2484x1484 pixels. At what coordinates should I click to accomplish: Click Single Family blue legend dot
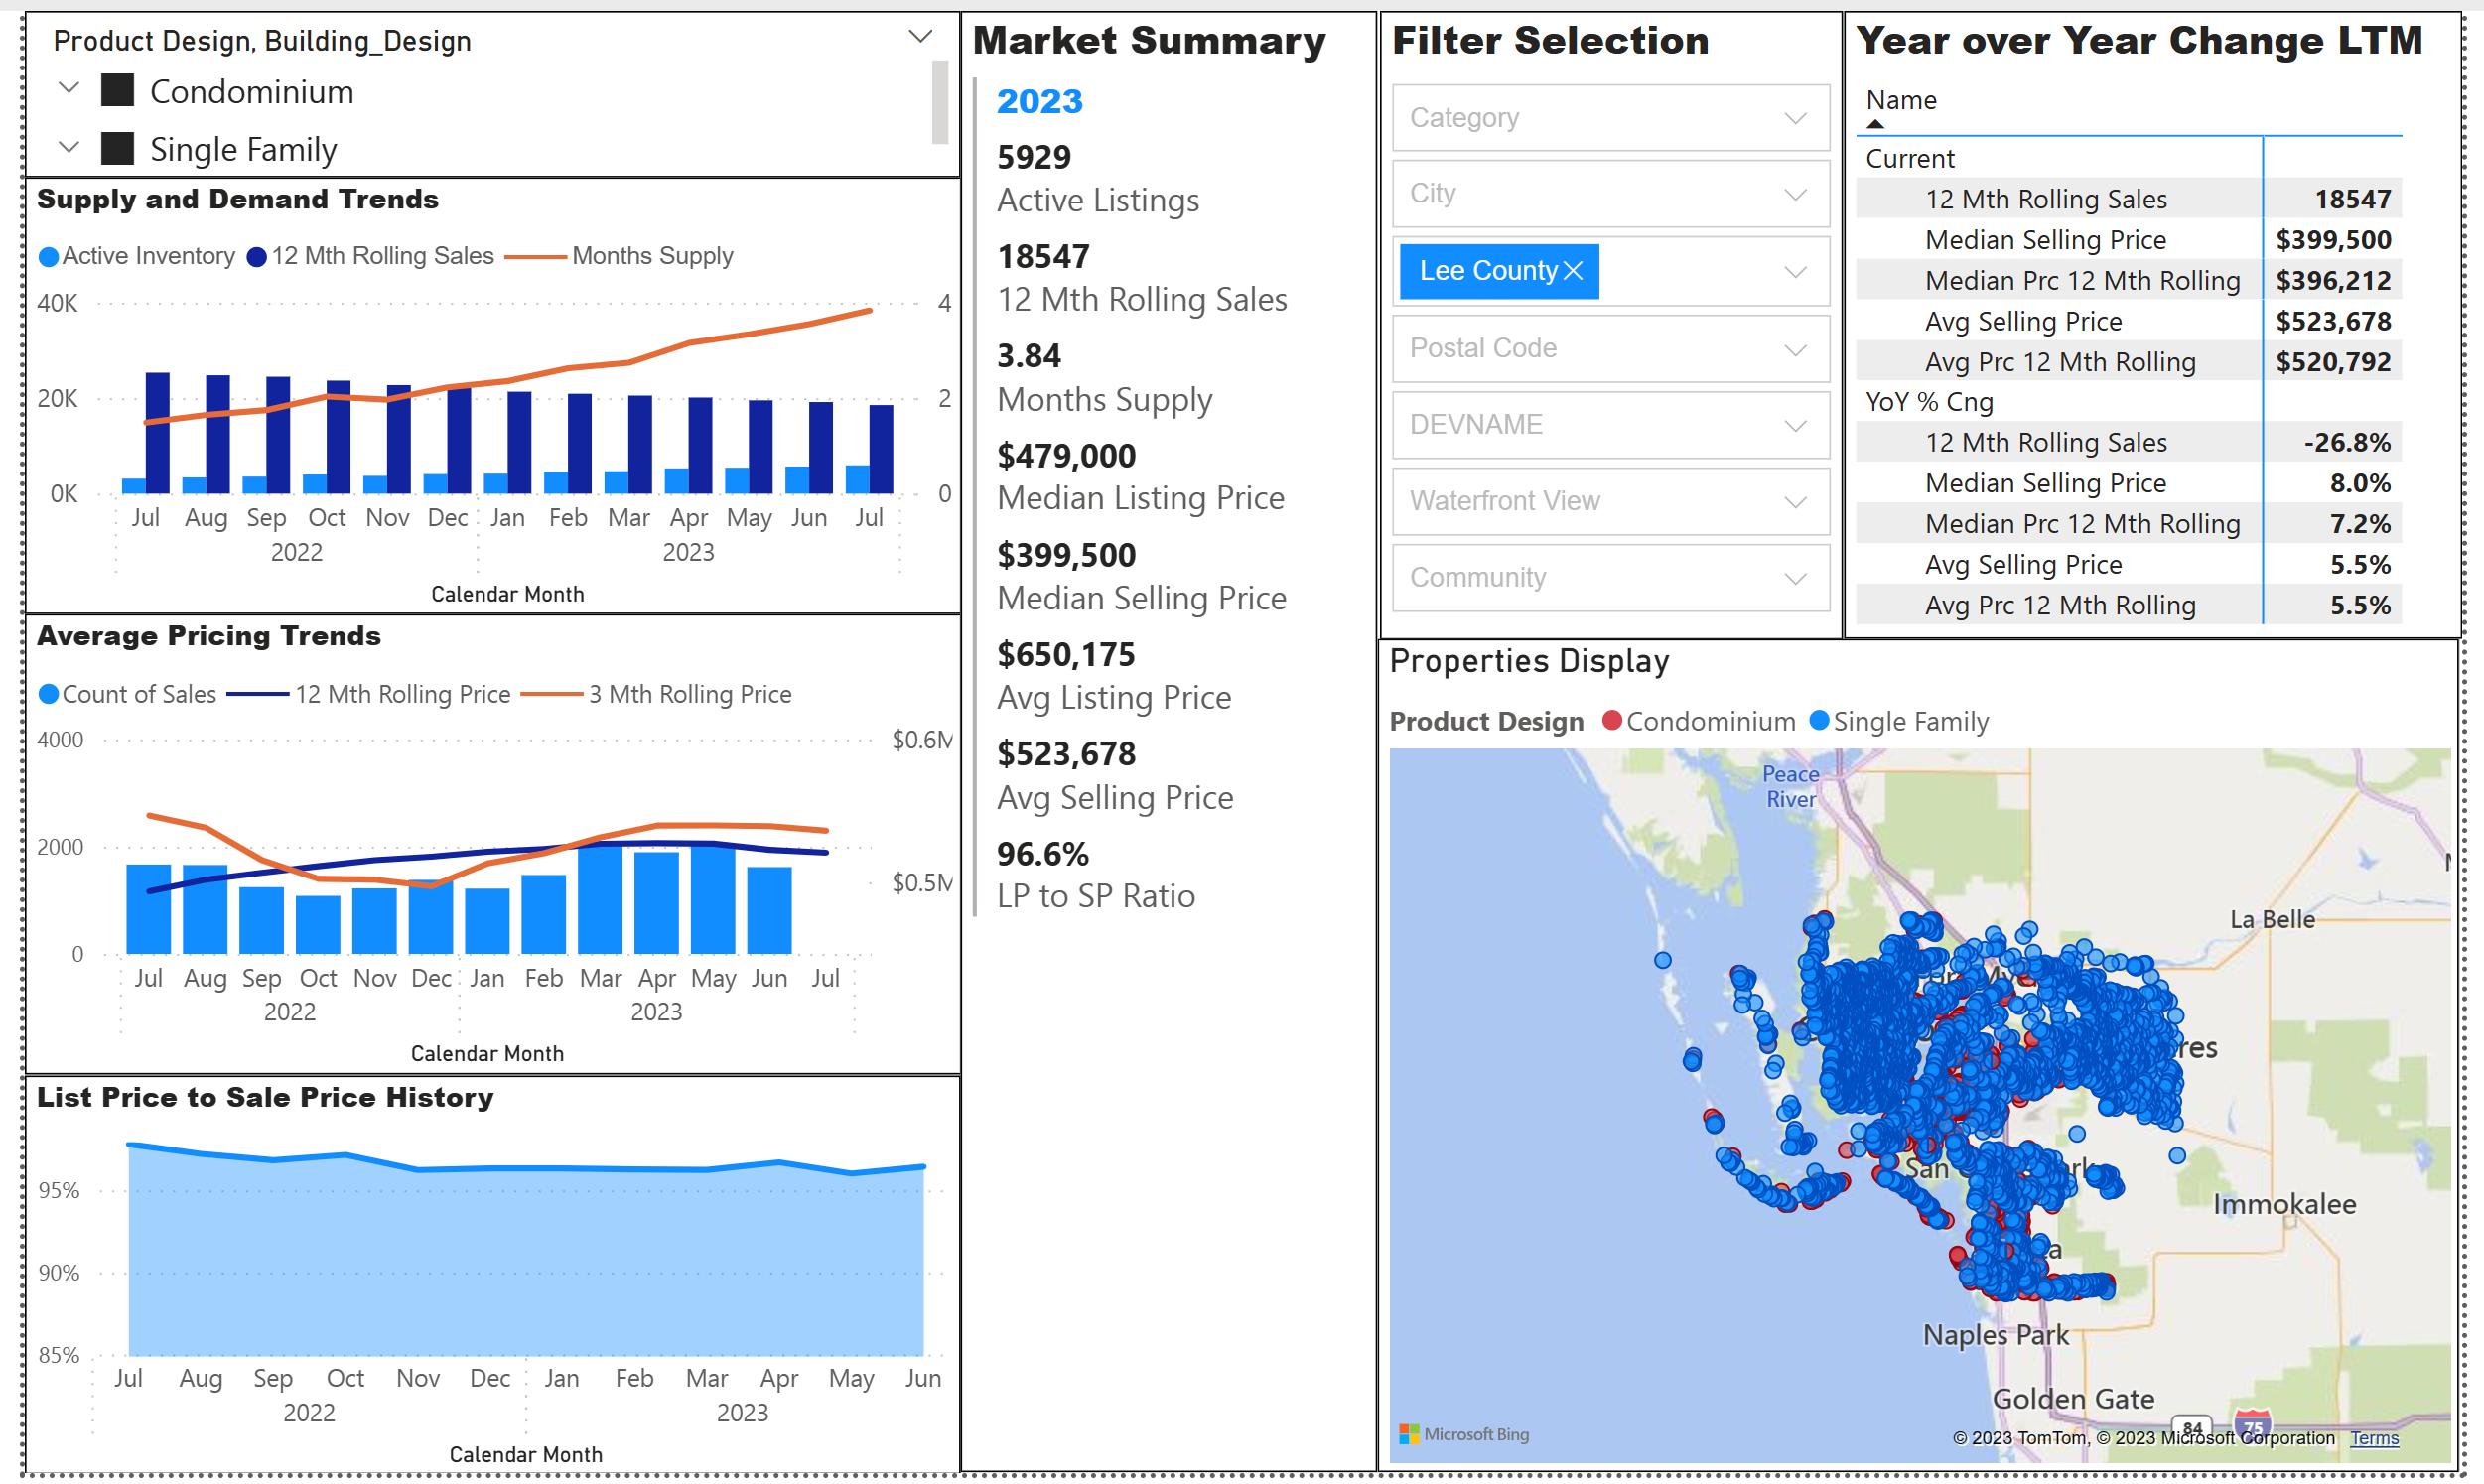click(1819, 720)
